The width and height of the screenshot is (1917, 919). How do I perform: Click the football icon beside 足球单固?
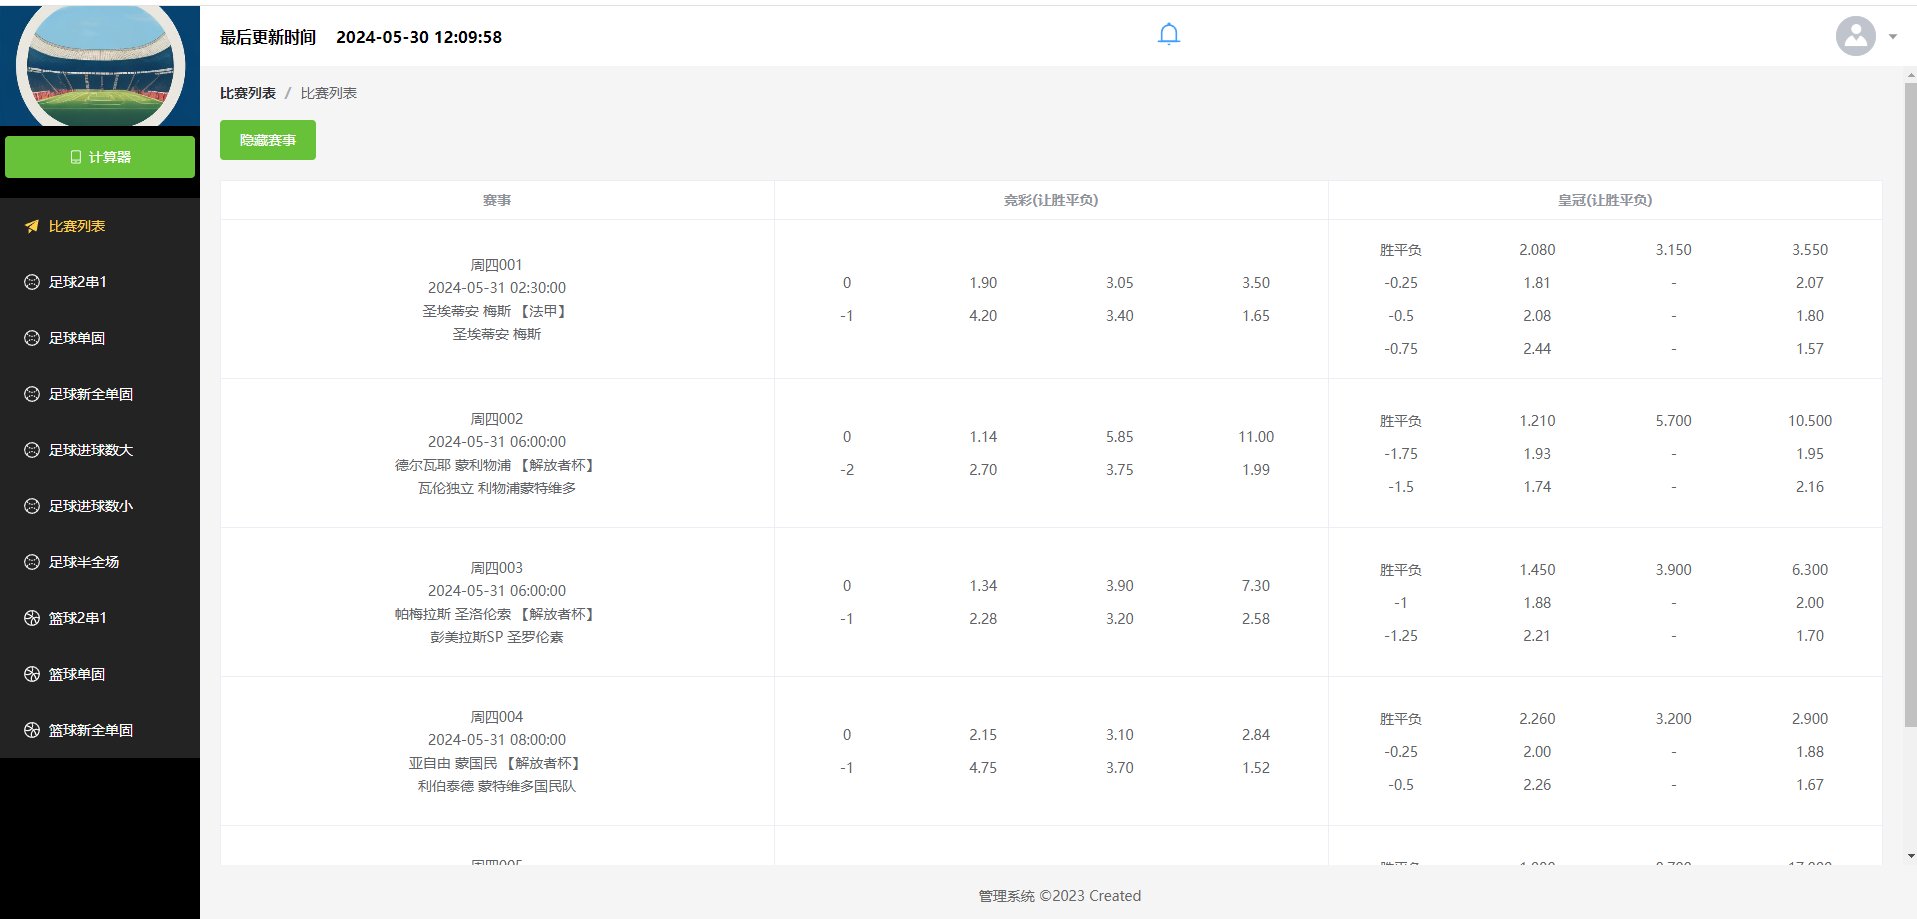[x=32, y=338]
